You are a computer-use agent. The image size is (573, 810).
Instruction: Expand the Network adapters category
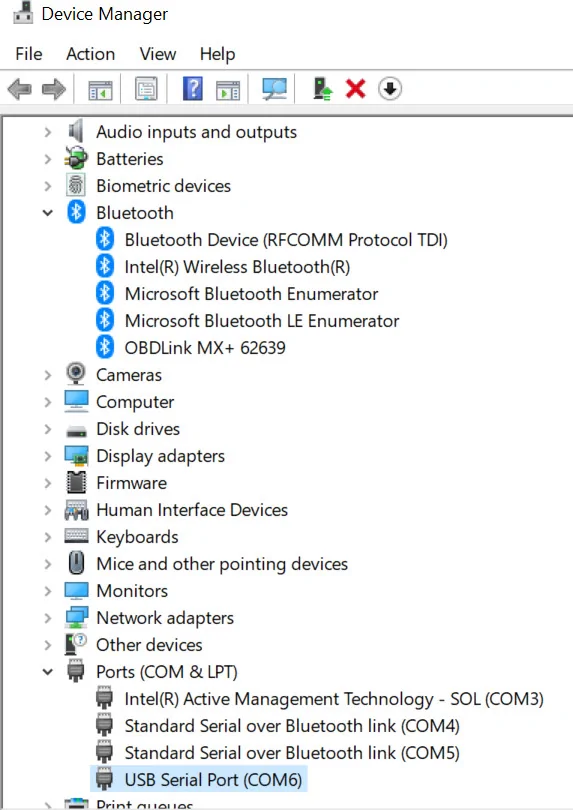pyautogui.click(x=48, y=618)
